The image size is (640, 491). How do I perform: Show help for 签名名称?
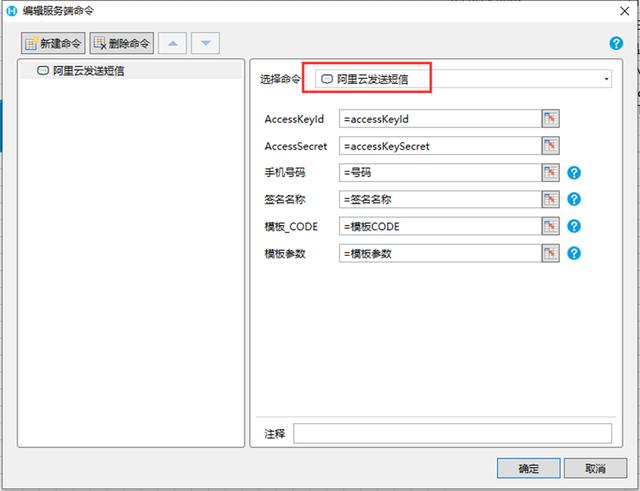coord(574,199)
